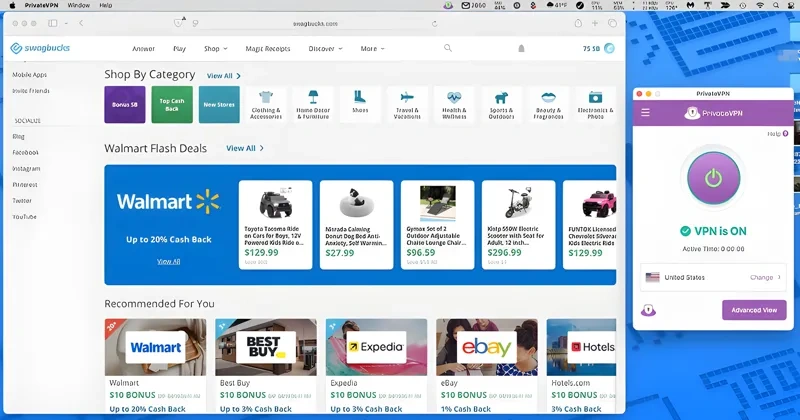Click the Safari reload page icon
The width and height of the screenshot is (800, 420).
(434, 23)
